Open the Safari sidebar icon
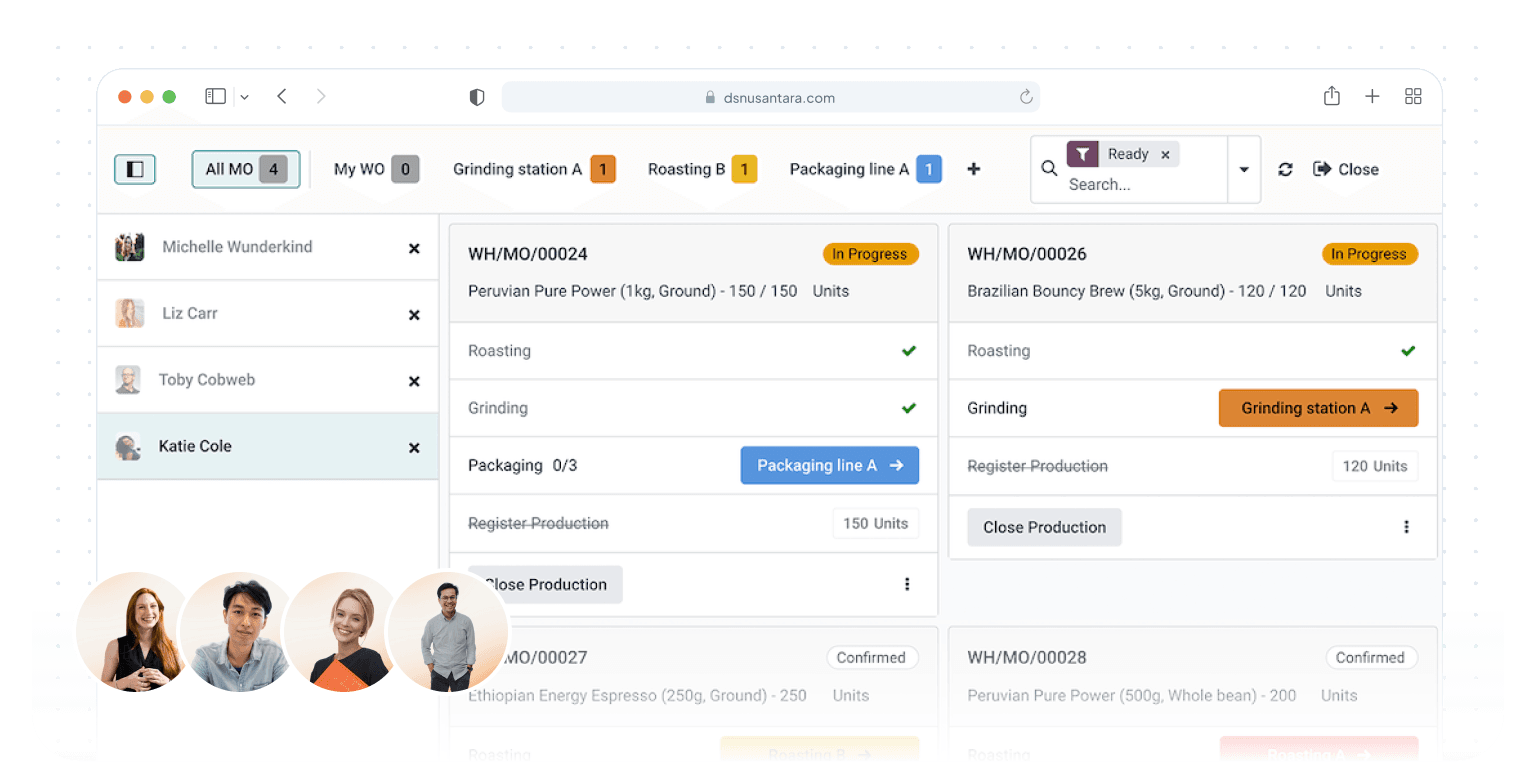This screenshot has width=1536, height=762. pos(216,96)
